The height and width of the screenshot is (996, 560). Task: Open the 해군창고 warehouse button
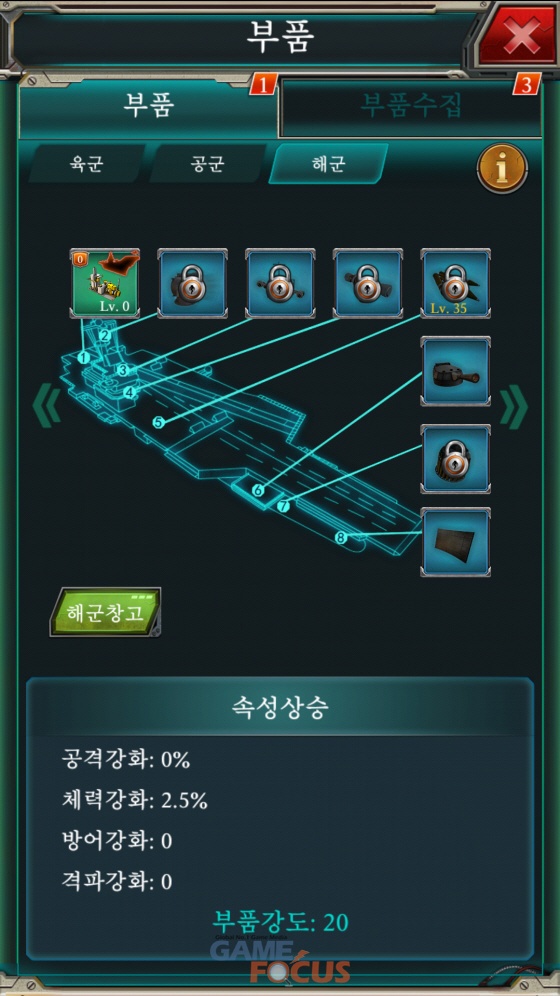pyautogui.click(x=105, y=612)
